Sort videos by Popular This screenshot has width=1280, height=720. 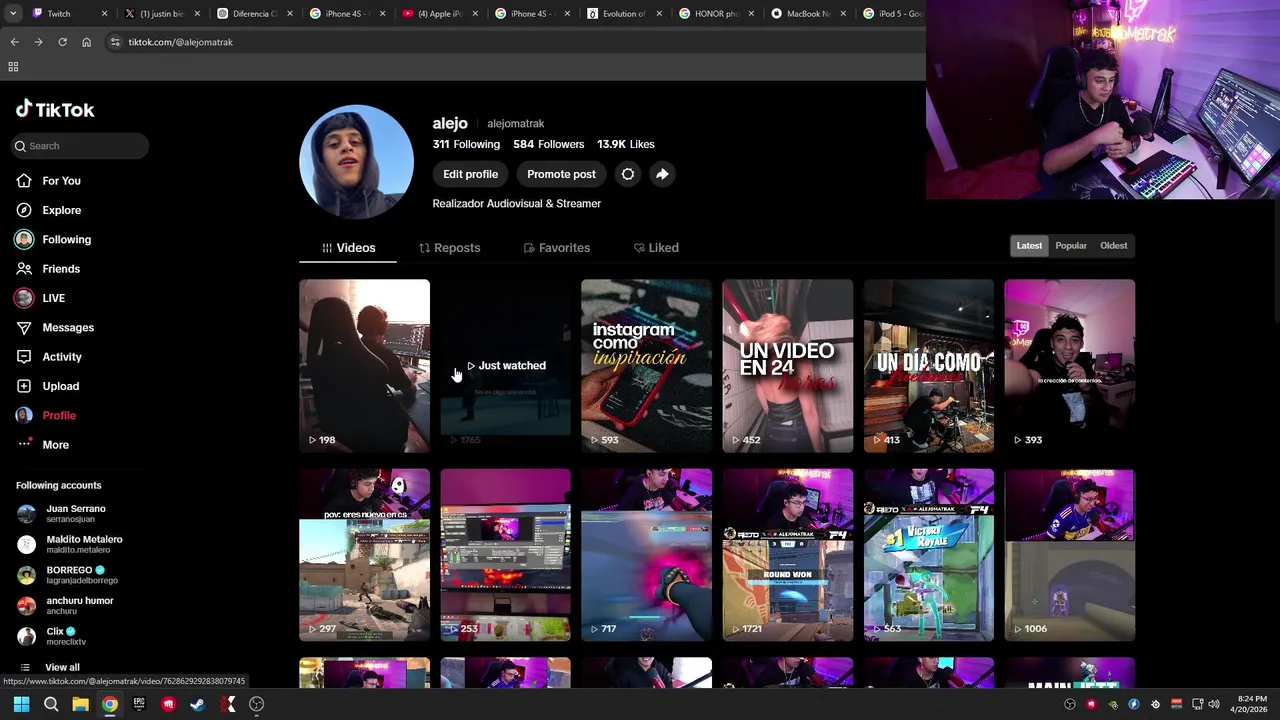click(1071, 246)
